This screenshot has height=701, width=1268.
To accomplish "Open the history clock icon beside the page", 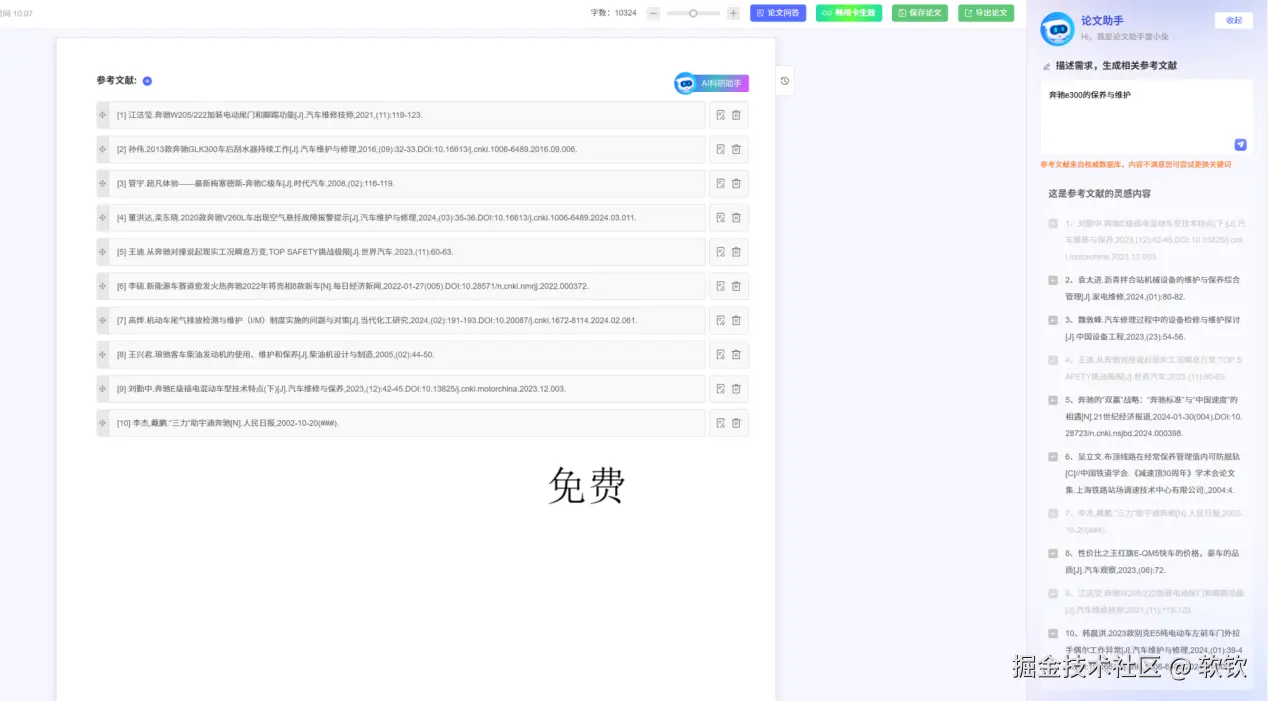I will [785, 81].
